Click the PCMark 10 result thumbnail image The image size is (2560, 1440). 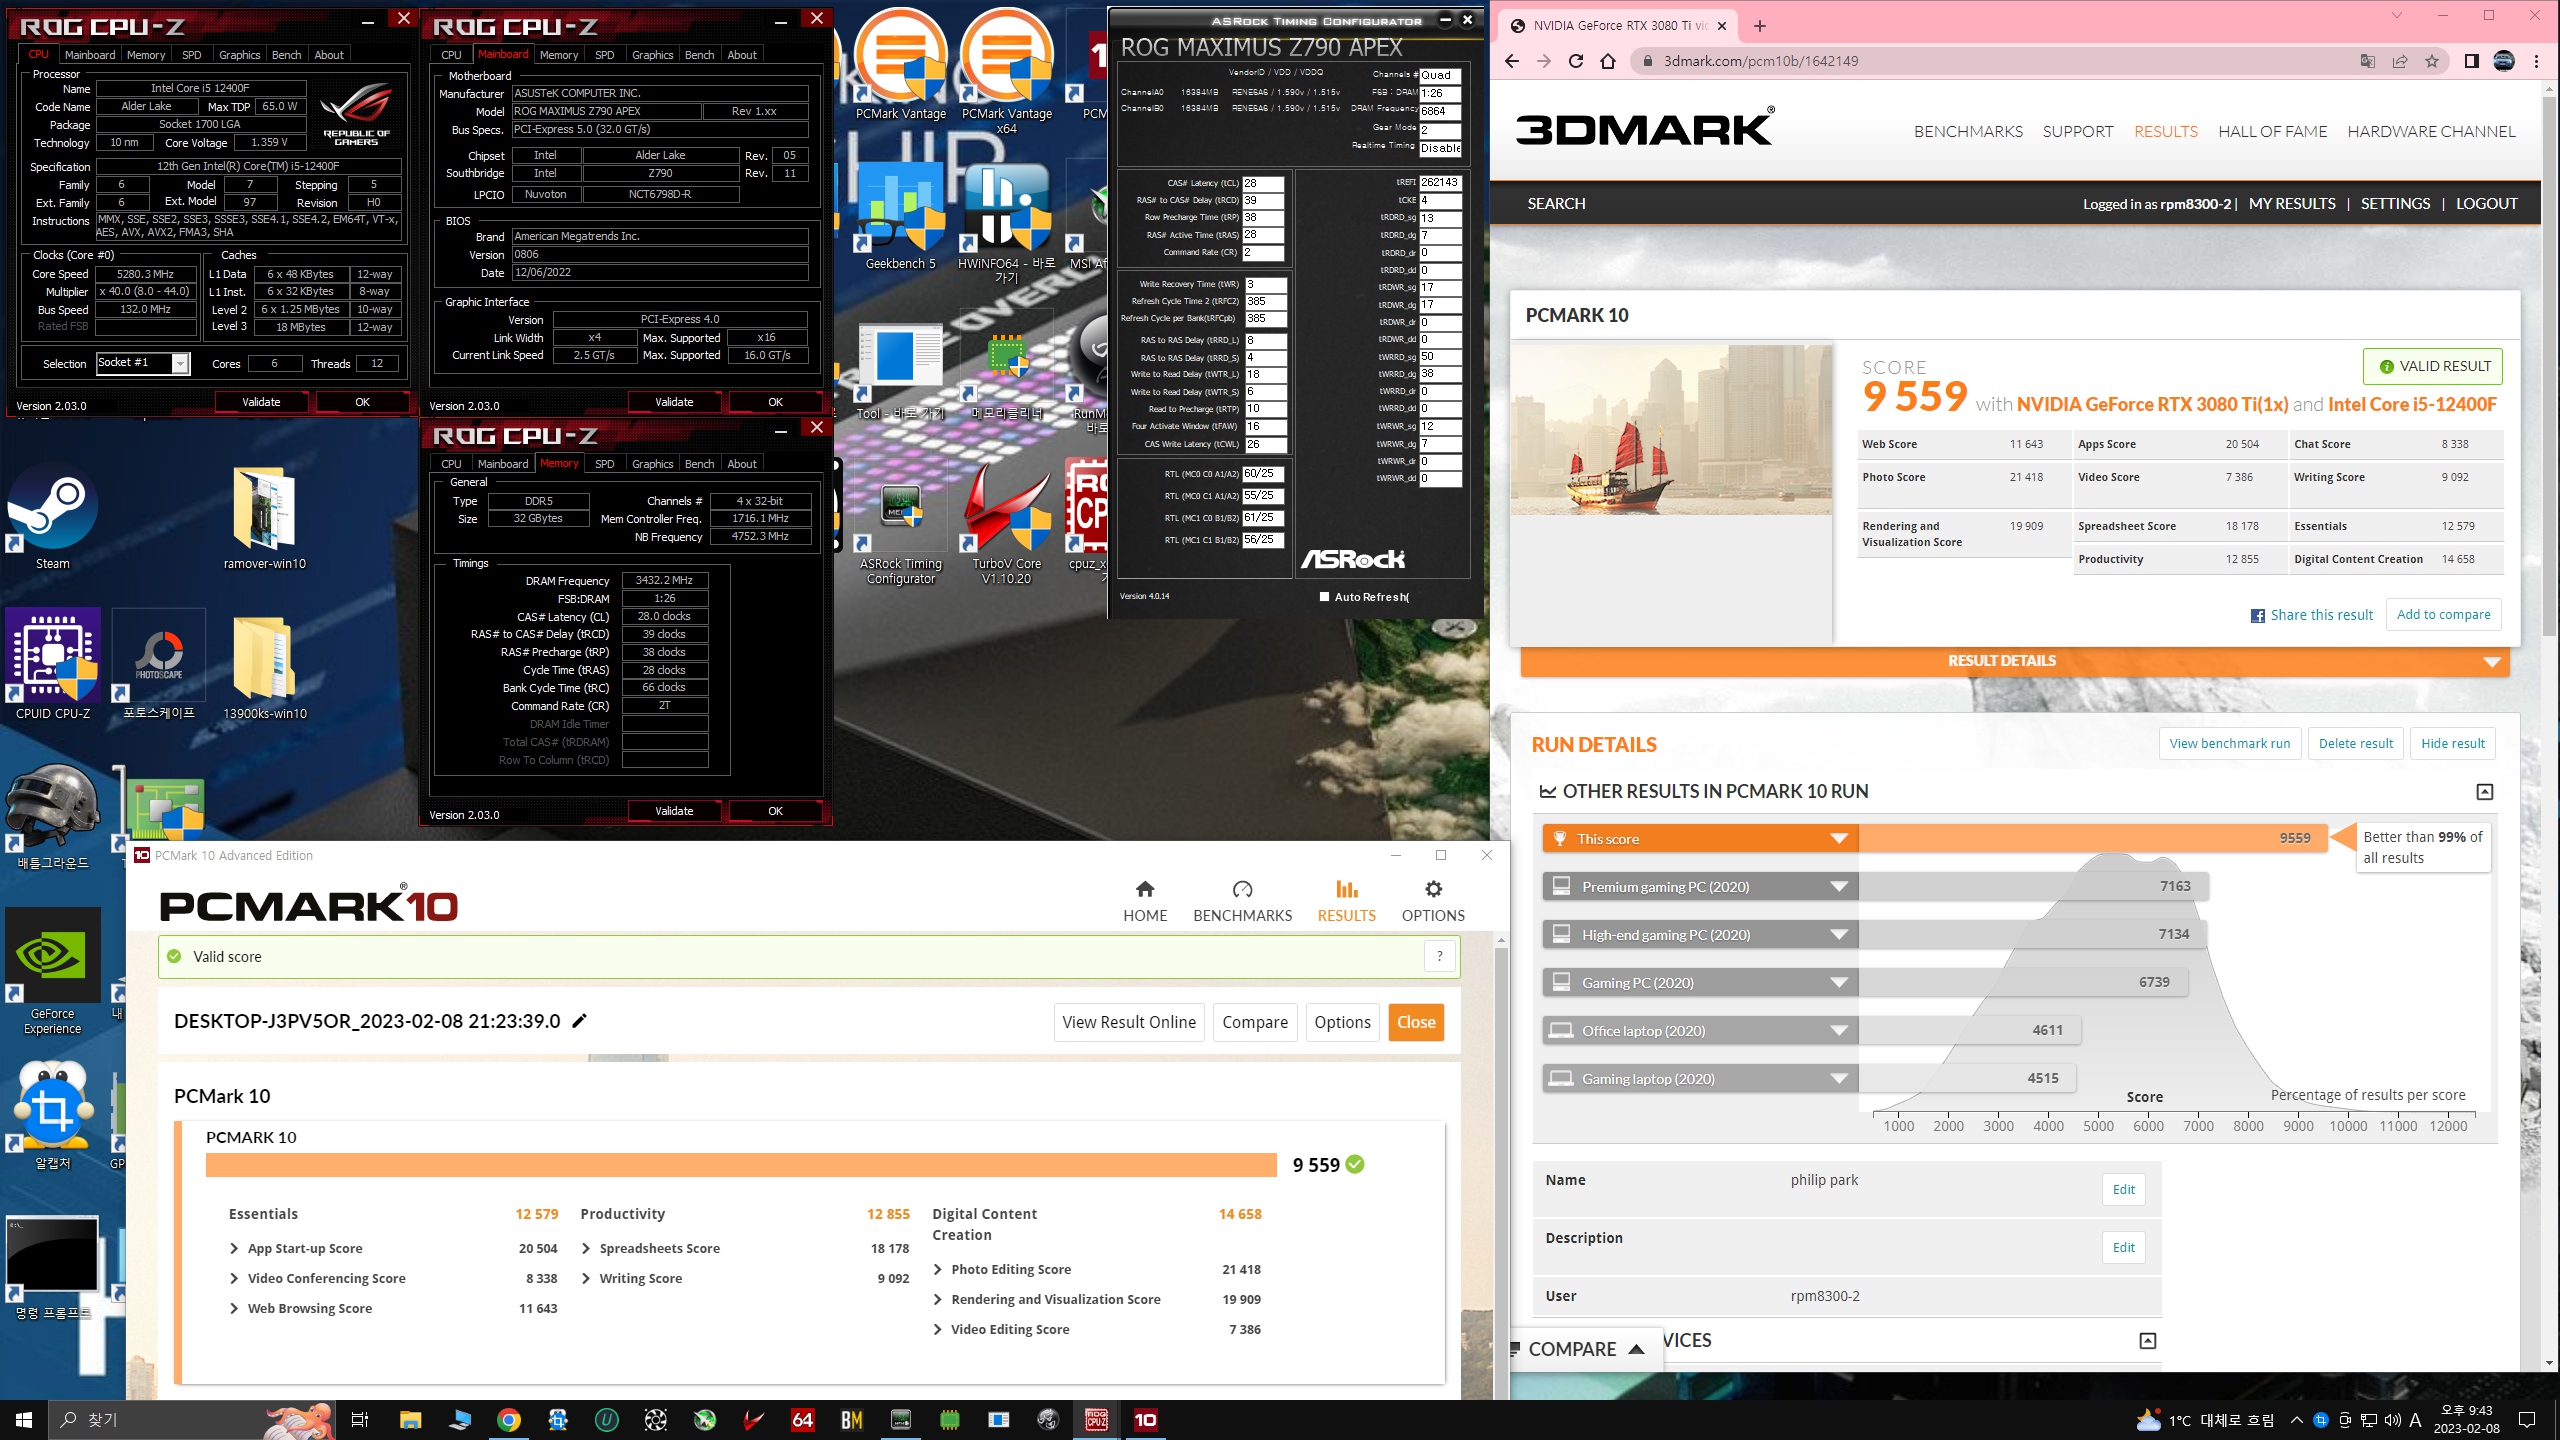pyautogui.click(x=1671, y=429)
